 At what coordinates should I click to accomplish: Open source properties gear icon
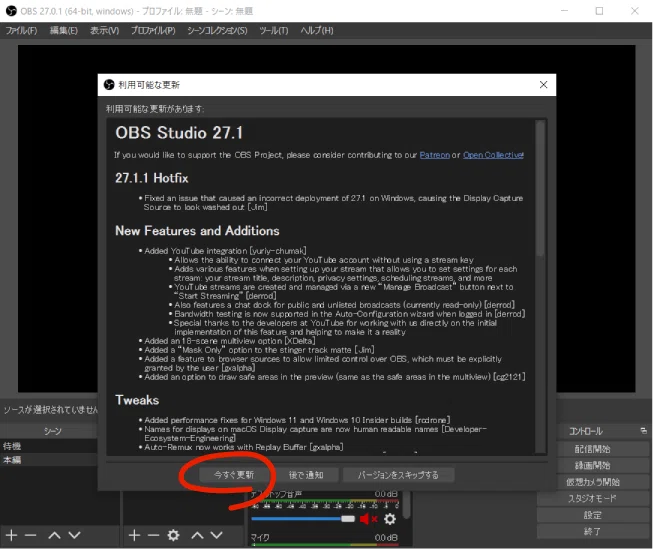point(173,535)
